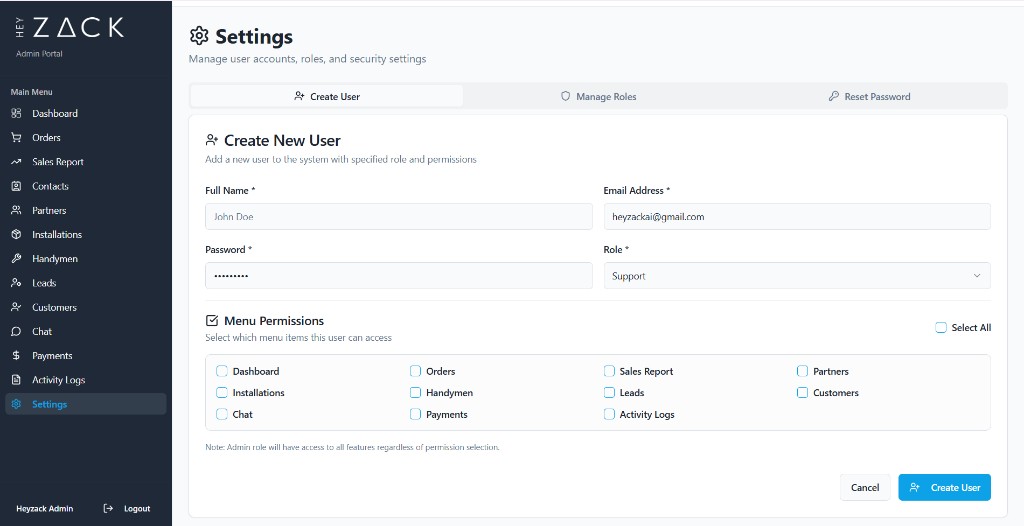Open the Reset Password tab
The width and height of the screenshot is (1024, 526).
(870, 96)
